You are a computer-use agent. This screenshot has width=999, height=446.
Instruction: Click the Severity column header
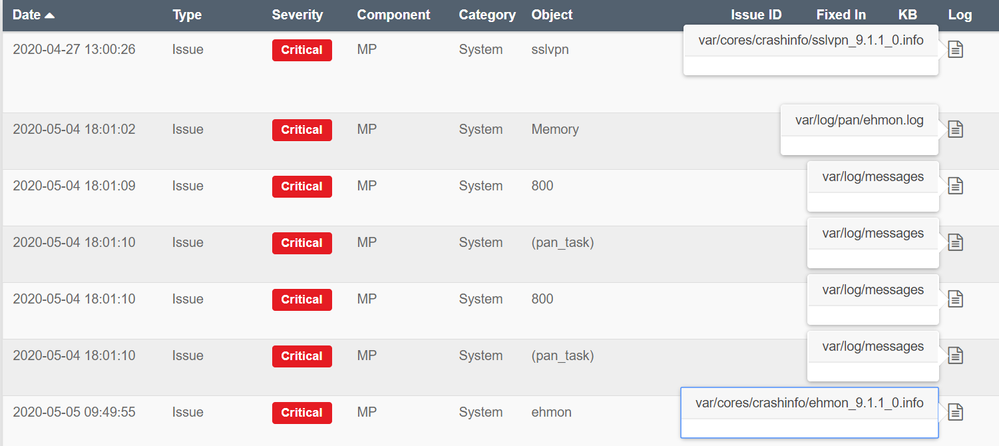[297, 15]
